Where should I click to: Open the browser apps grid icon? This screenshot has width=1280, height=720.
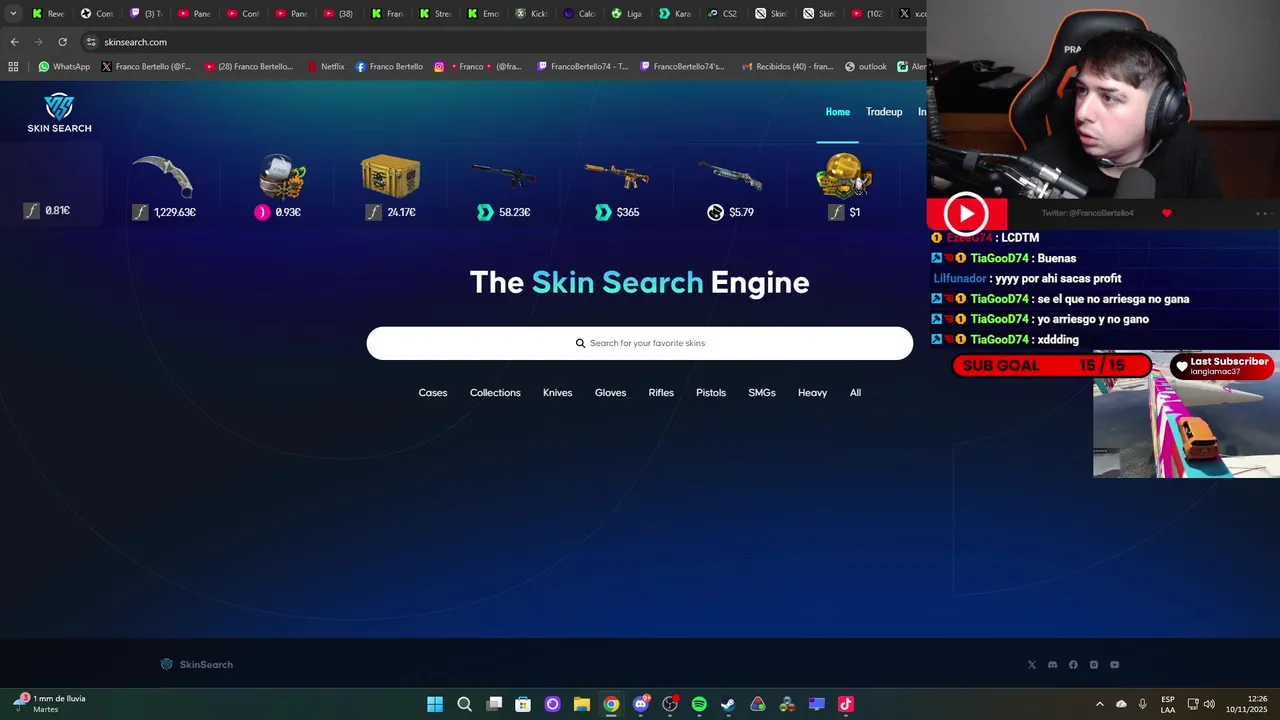pos(13,67)
